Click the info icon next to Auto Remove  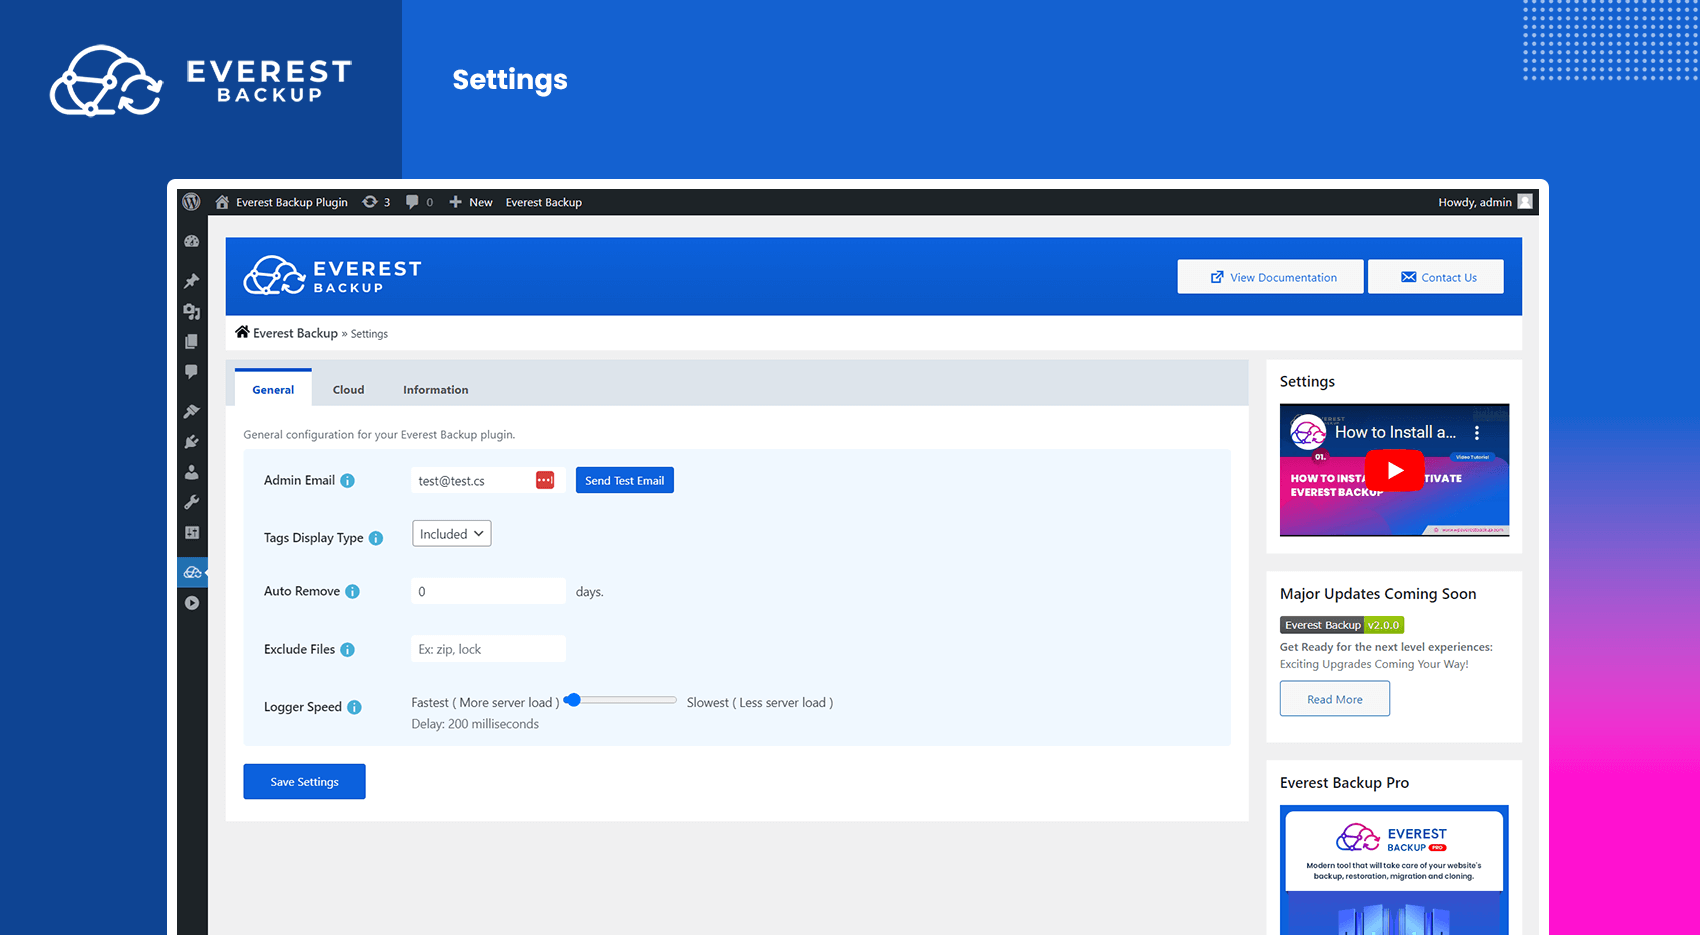[x=352, y=592]
